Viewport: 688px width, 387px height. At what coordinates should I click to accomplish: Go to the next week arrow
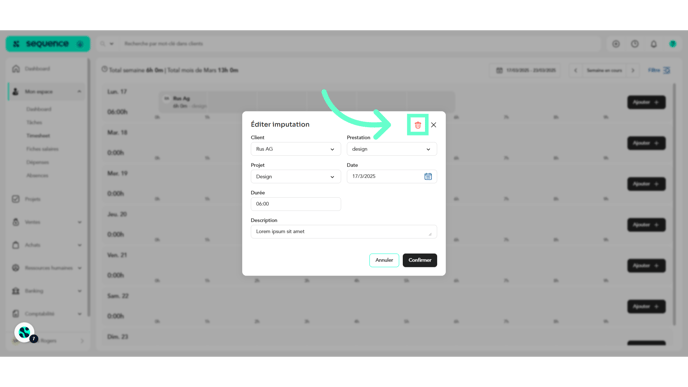(x=633, y=70)
